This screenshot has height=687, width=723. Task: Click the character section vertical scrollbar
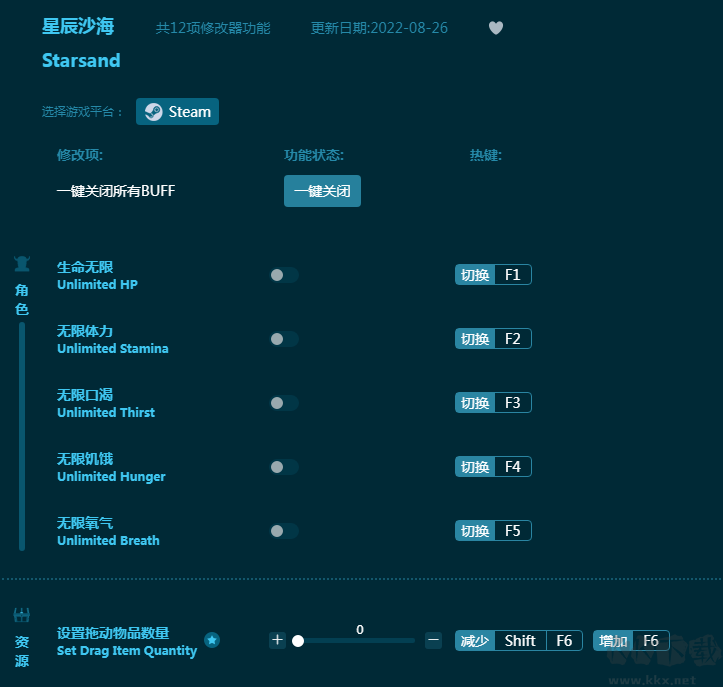[22, 436]
